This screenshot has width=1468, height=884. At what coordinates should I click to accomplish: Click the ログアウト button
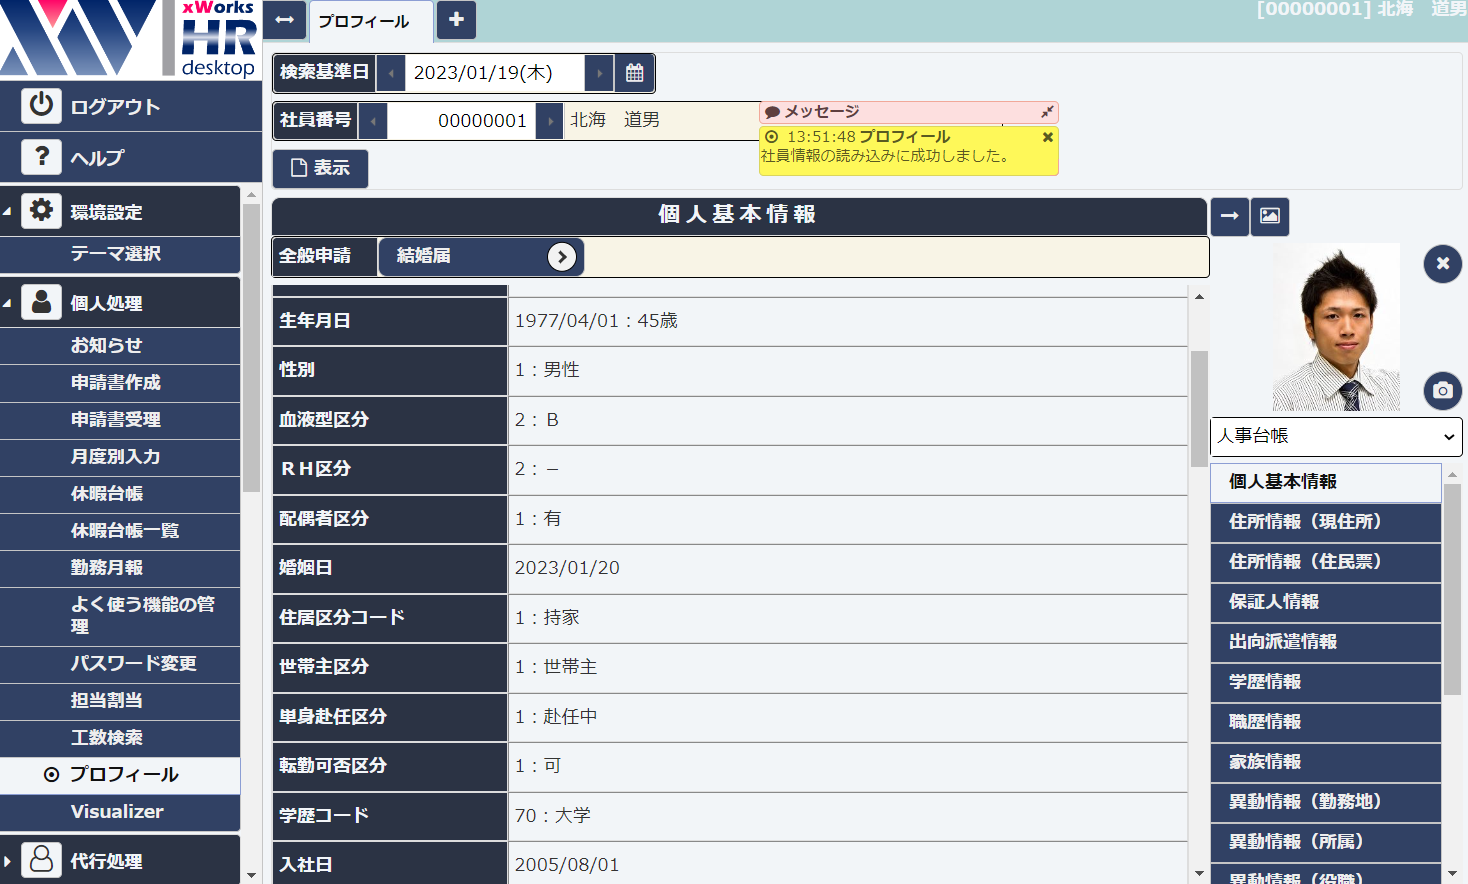coord(115,107)
